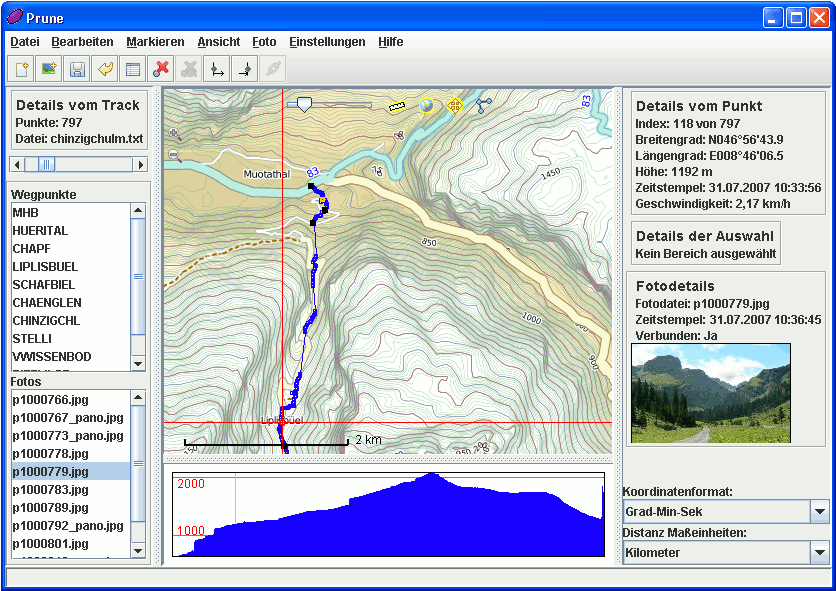Open the Distanz Maßeinheiten dropdown
The image size is (836, 591).
coord(819,552)
